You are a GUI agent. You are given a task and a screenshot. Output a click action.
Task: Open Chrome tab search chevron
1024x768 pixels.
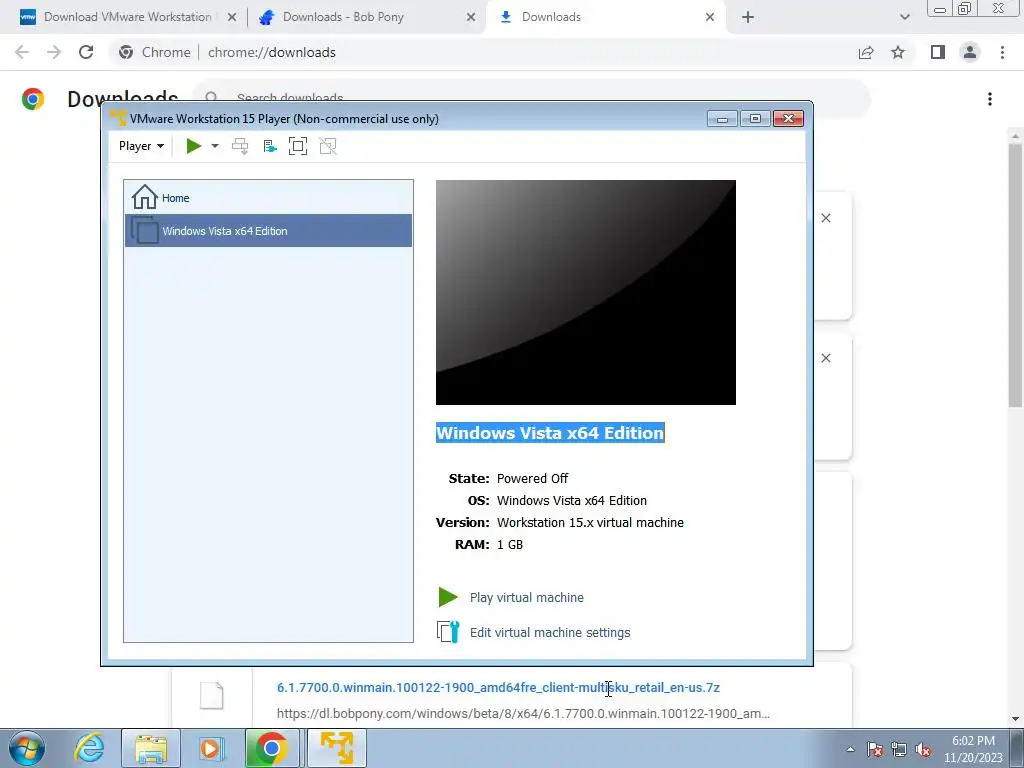[904, 17]
